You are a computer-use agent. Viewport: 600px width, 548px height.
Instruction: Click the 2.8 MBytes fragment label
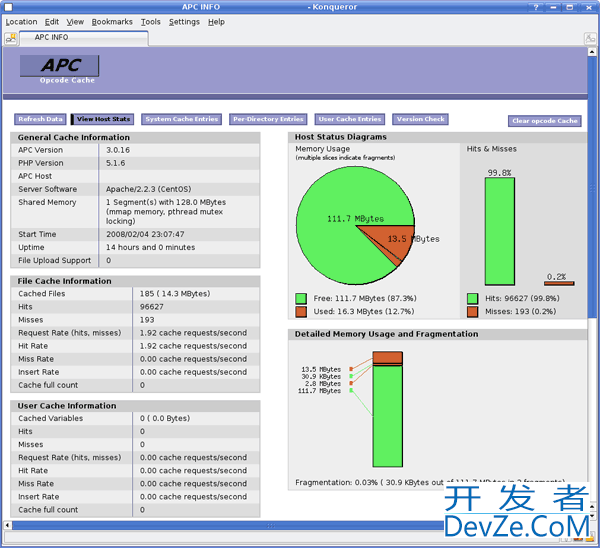pos(323,383)
